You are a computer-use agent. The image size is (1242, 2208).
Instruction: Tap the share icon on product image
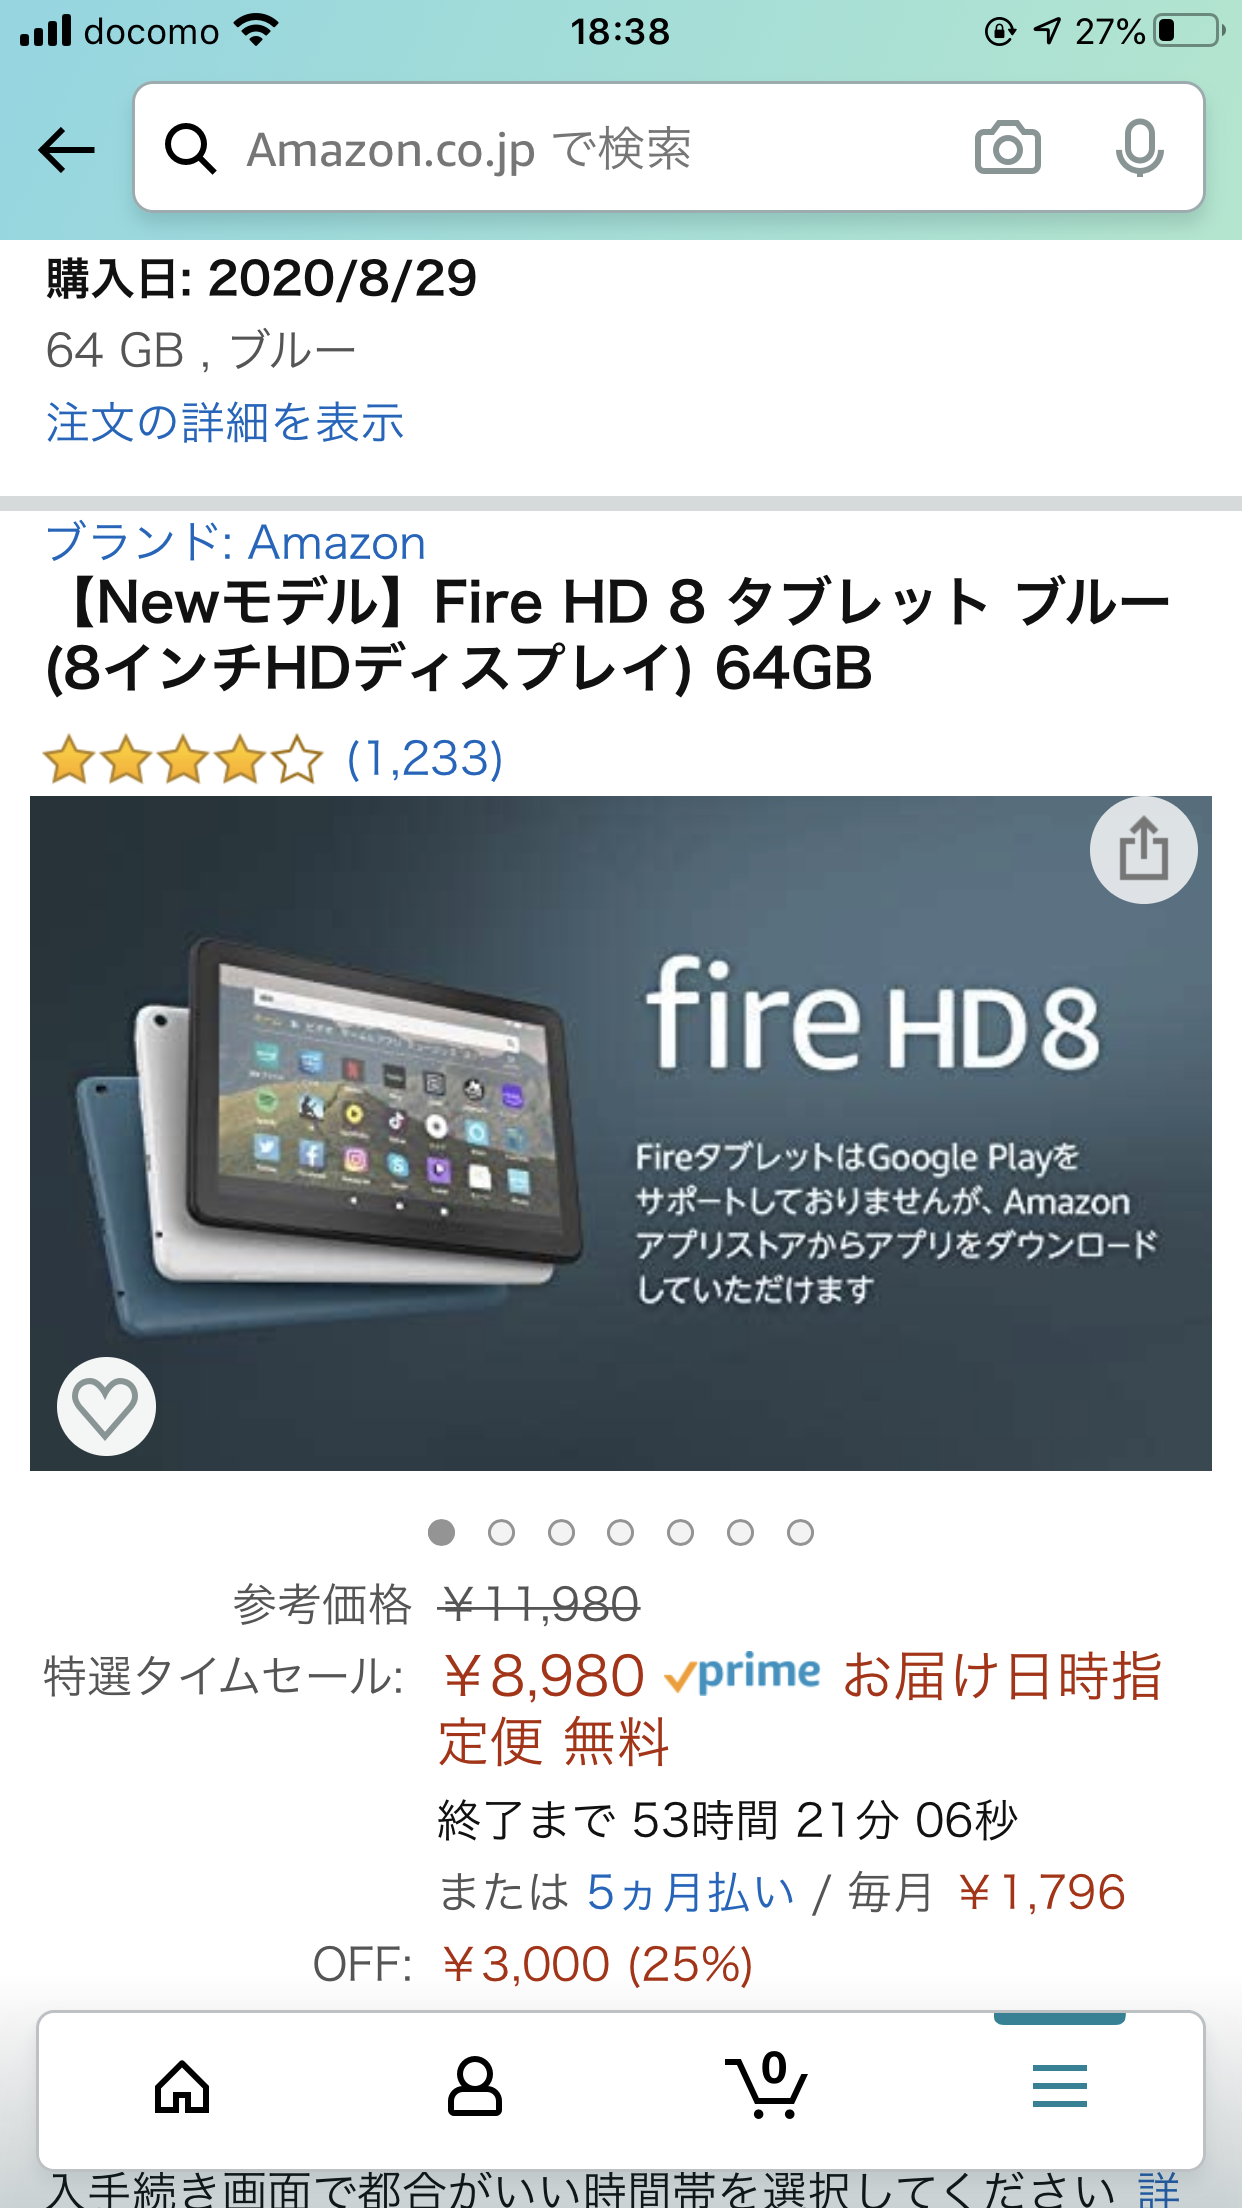coord(1143,850)
